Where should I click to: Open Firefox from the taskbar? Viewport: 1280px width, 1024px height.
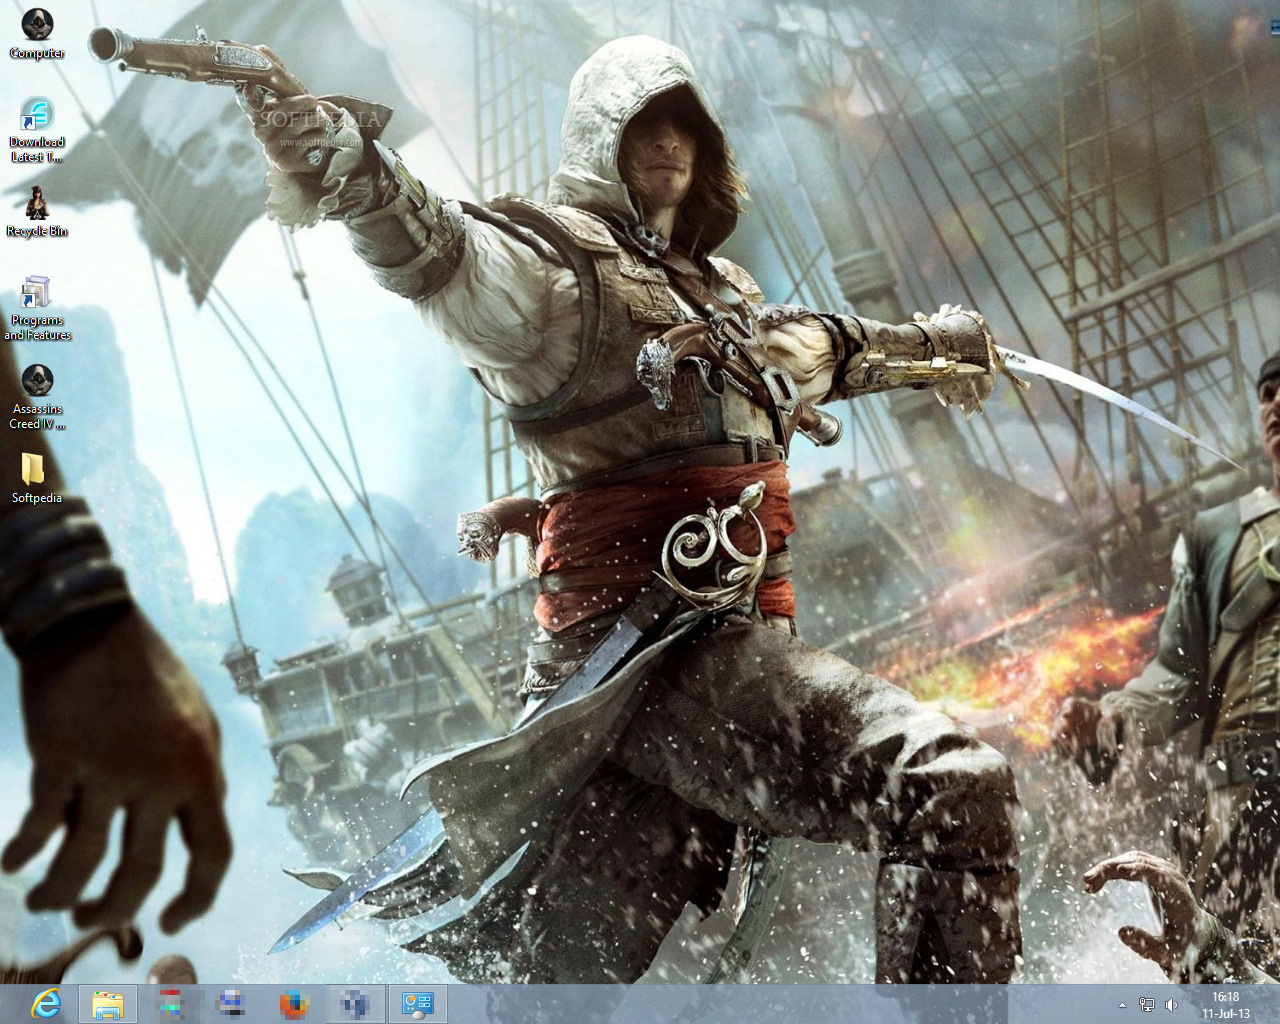pos(294,1004)
